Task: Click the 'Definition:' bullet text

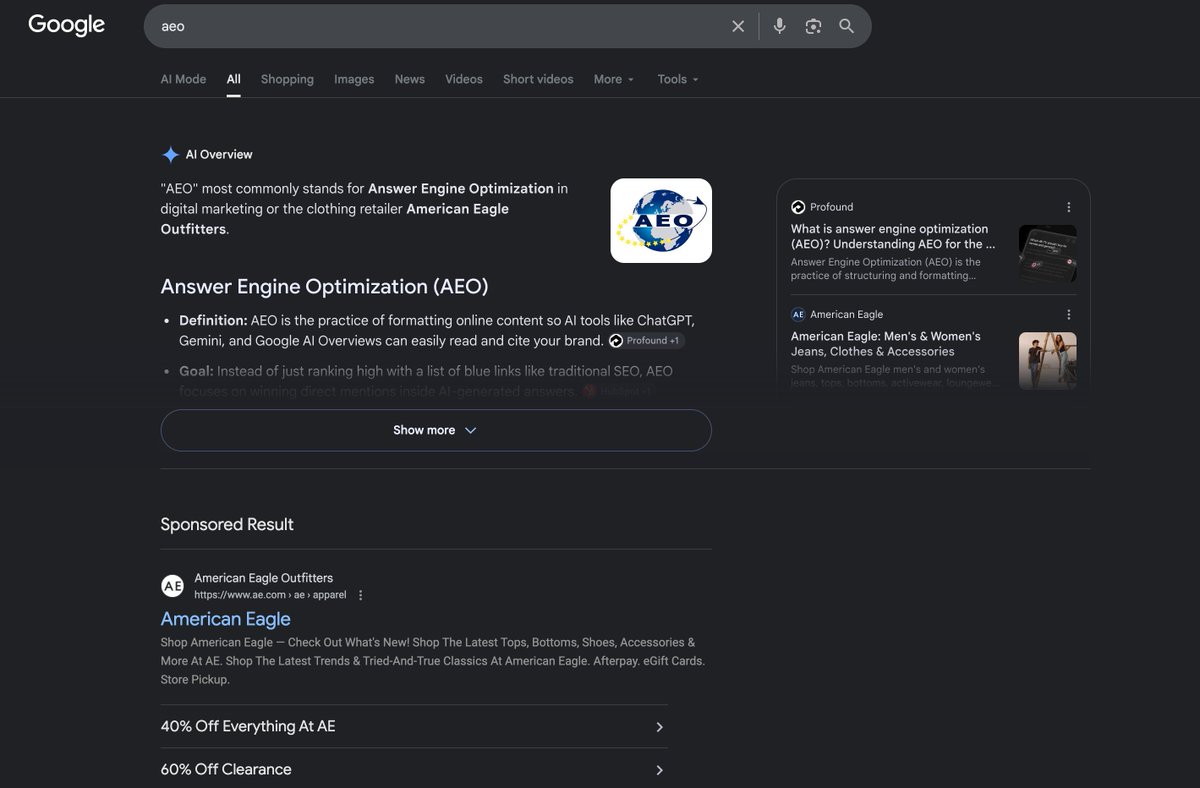Action: [x=213, y=321]
